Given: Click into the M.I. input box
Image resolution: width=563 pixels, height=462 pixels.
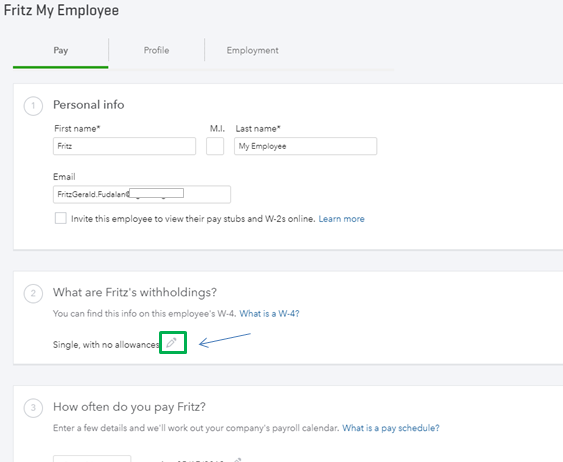Looking at the screenshot, I should click(x=215, y=146).
